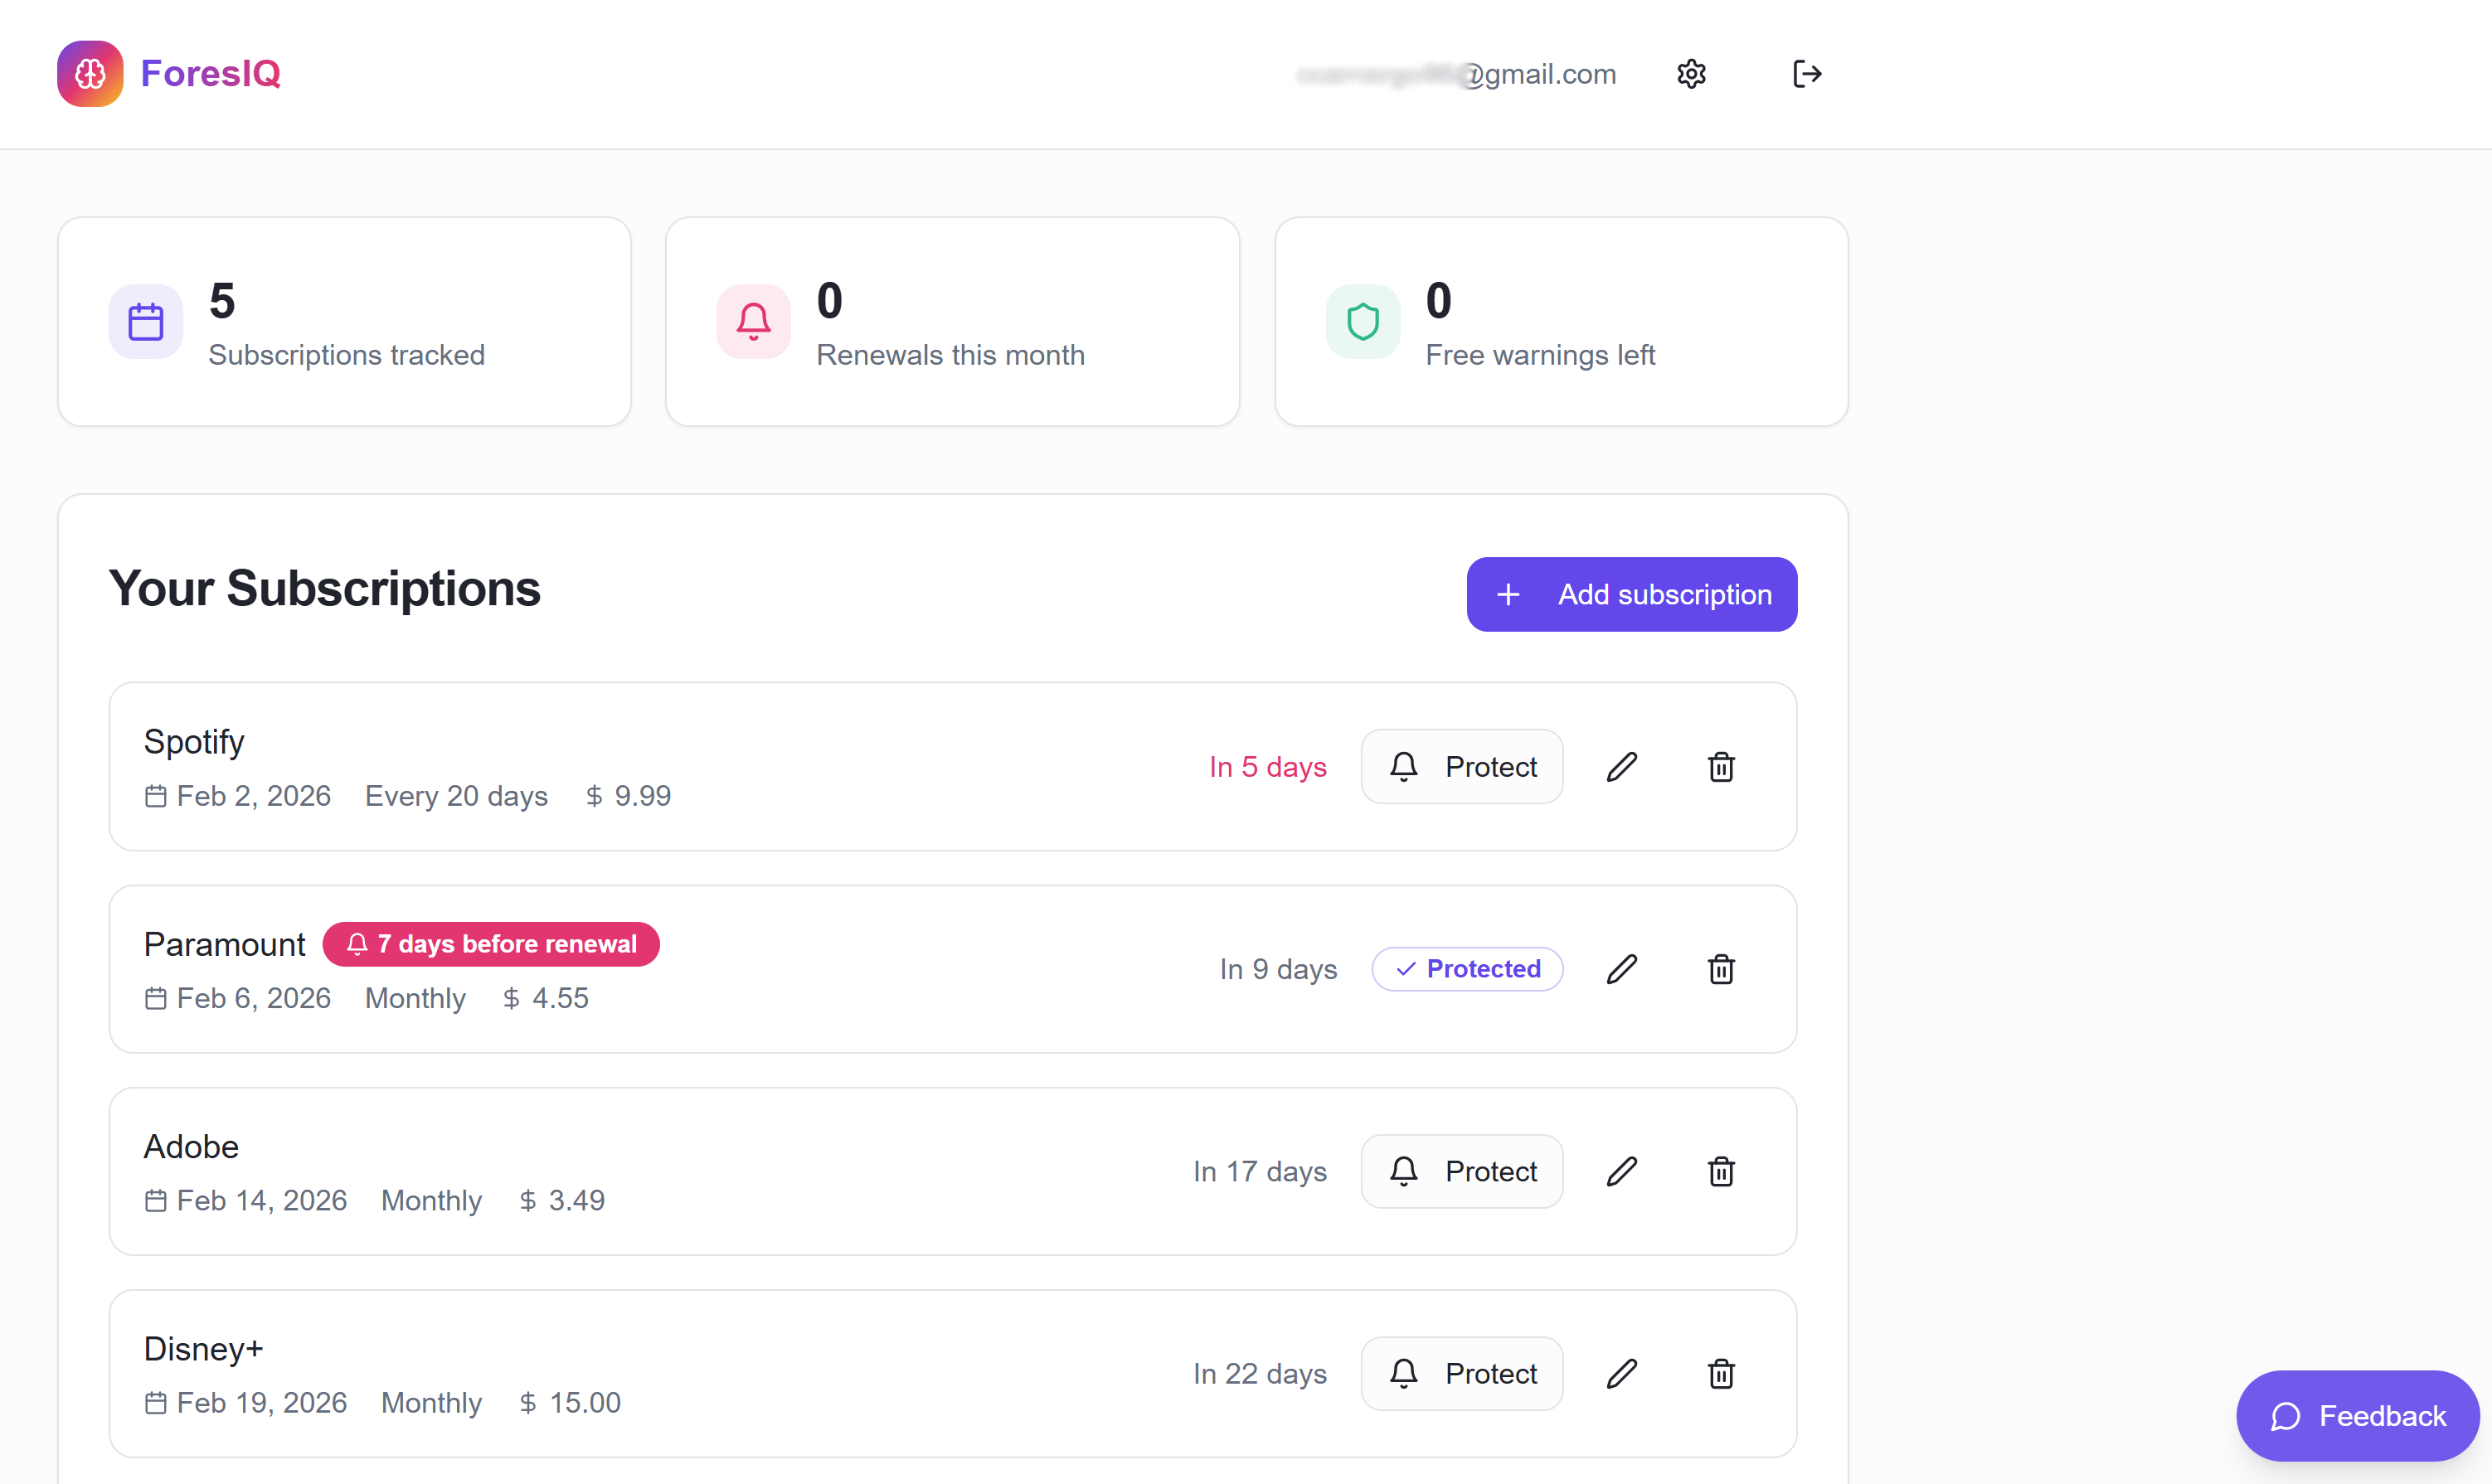Log out using the logout icon
Screen dimensions: 2492x1484
tap(1806, 73)
